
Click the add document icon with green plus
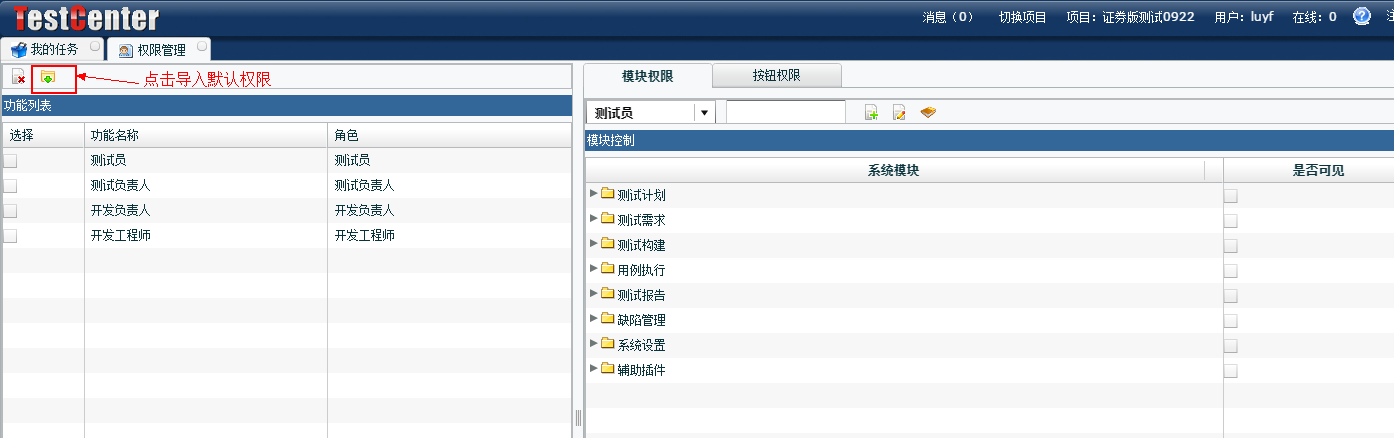(871, 113)
